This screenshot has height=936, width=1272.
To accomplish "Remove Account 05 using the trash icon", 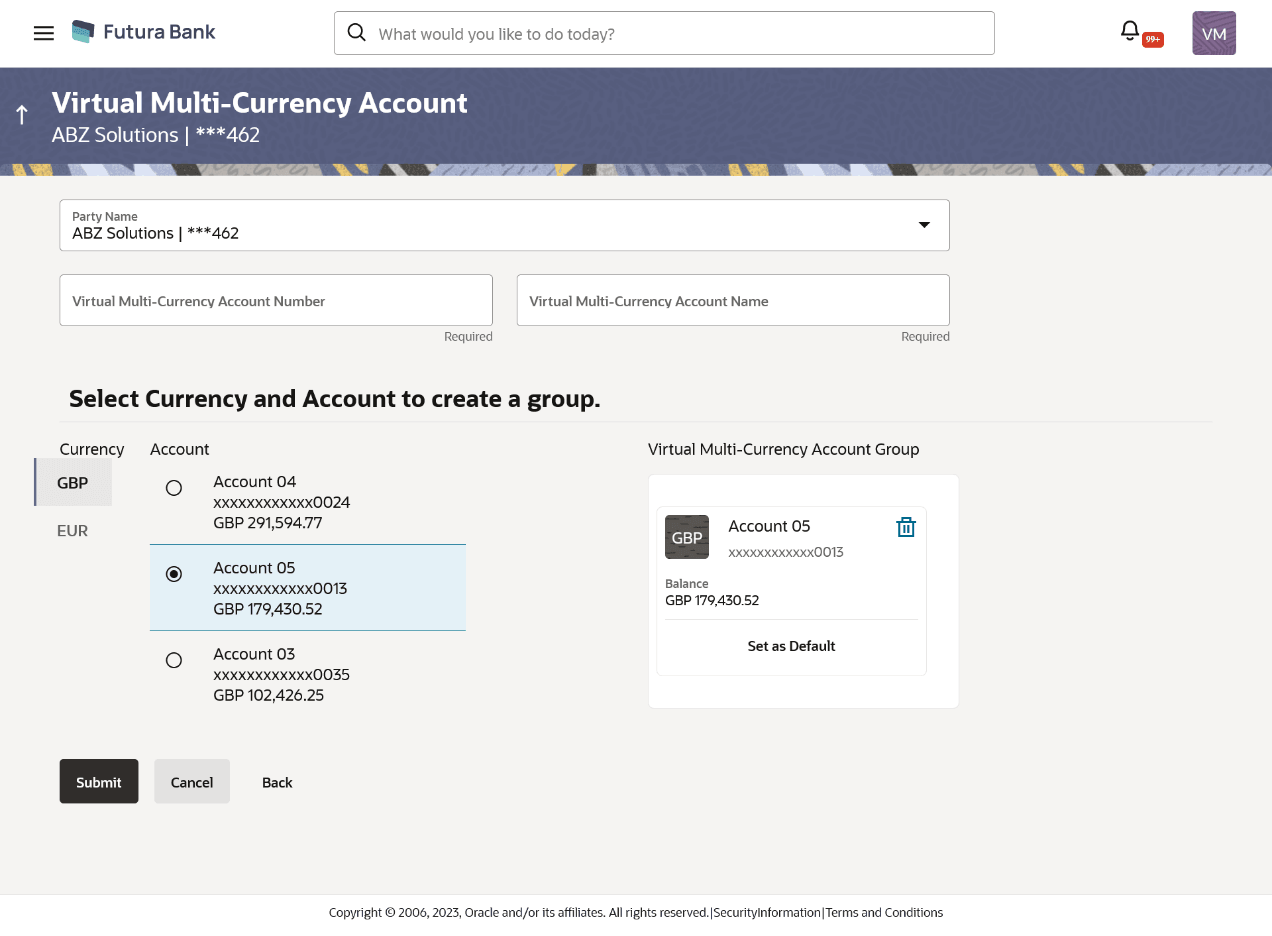I will click(x=906, y=526).
